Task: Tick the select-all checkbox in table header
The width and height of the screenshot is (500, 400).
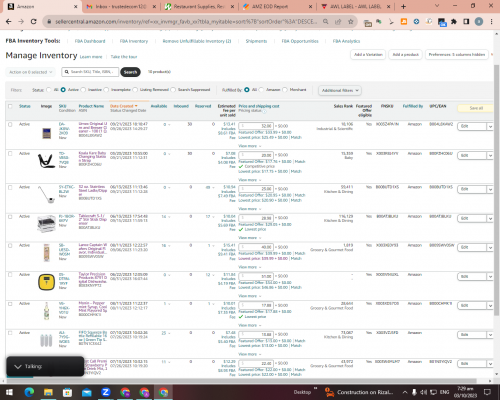Action: click(10, 106)
